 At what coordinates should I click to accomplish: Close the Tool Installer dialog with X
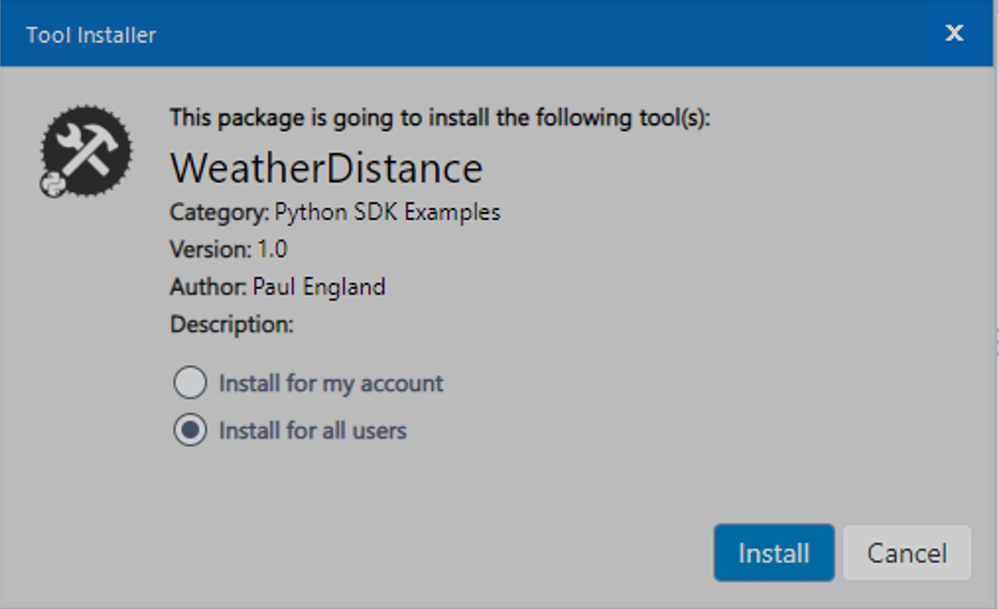coord(954,33)
